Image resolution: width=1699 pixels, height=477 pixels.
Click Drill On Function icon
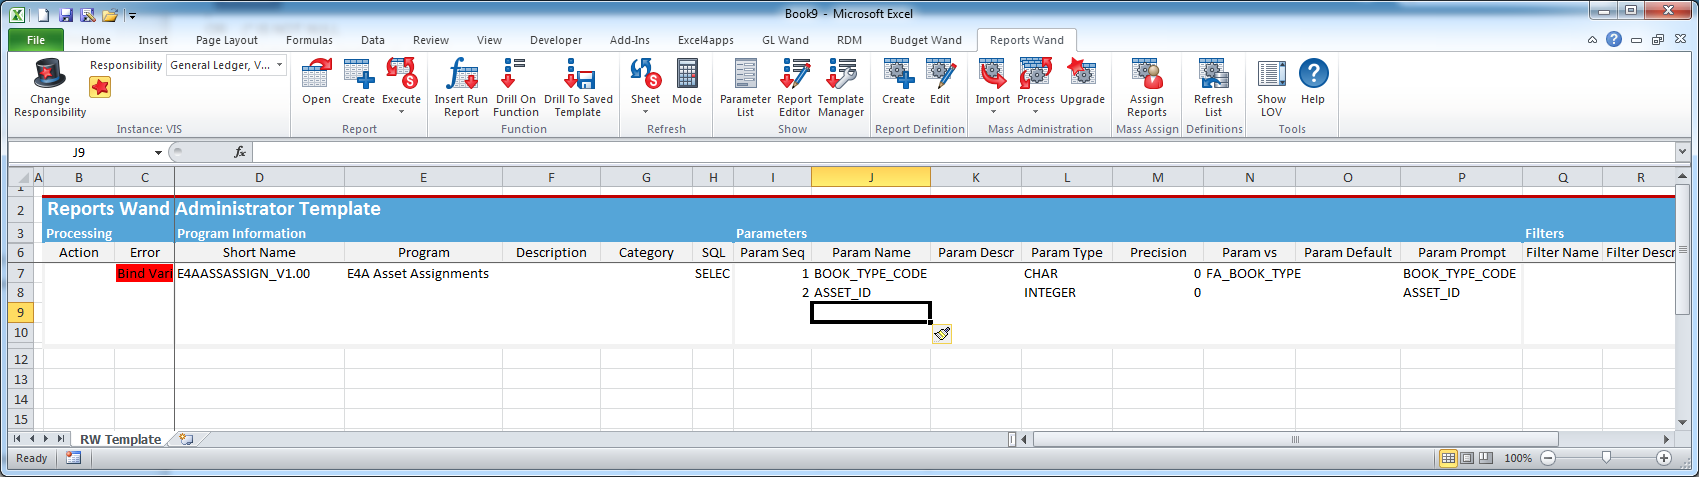pyautogui.click(x=515, y=74)
